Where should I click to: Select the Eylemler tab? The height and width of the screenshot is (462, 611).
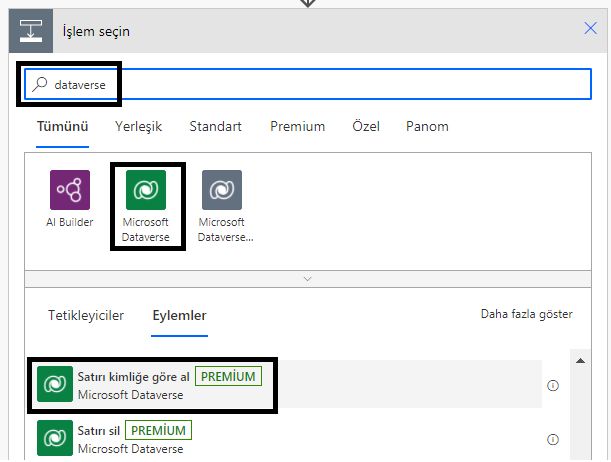(179, 315)
